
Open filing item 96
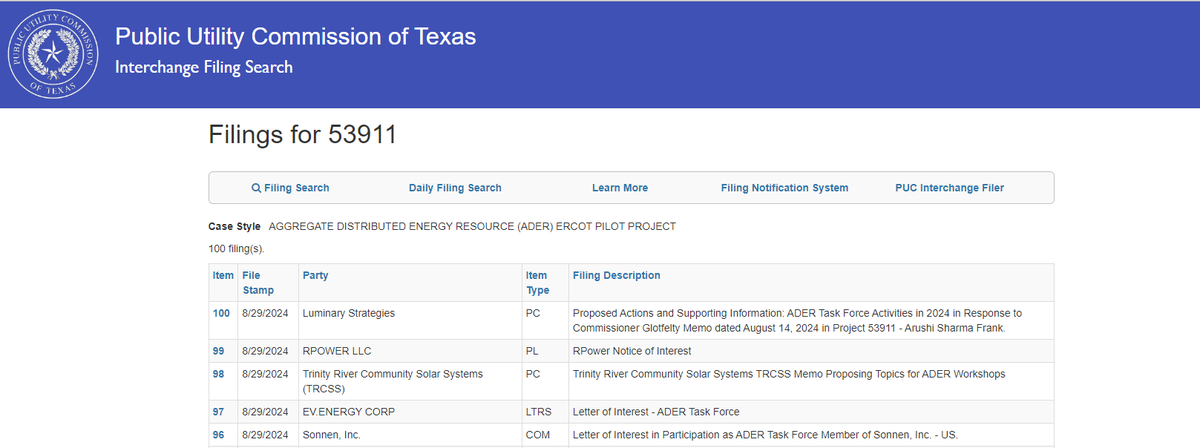tap(218, 435)
